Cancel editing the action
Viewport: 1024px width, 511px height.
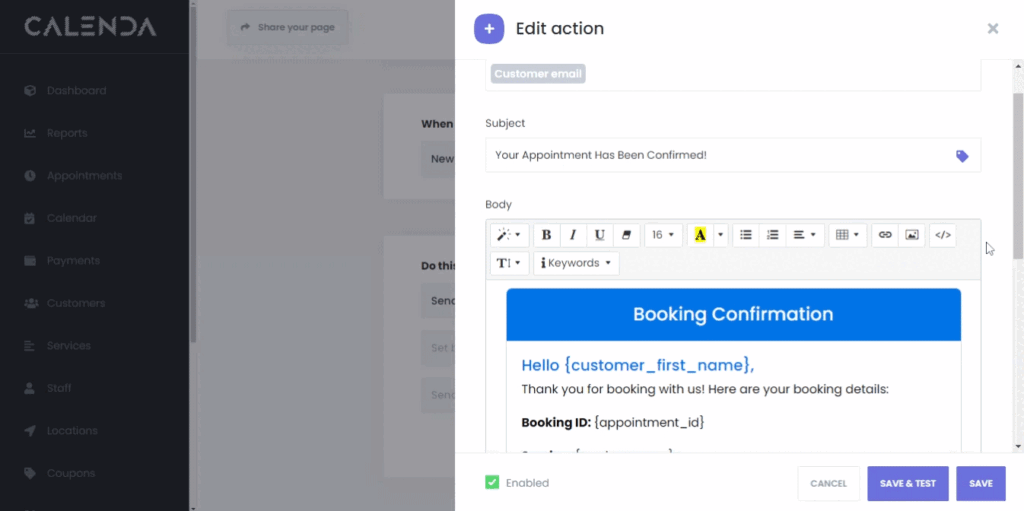pos(828,484)
